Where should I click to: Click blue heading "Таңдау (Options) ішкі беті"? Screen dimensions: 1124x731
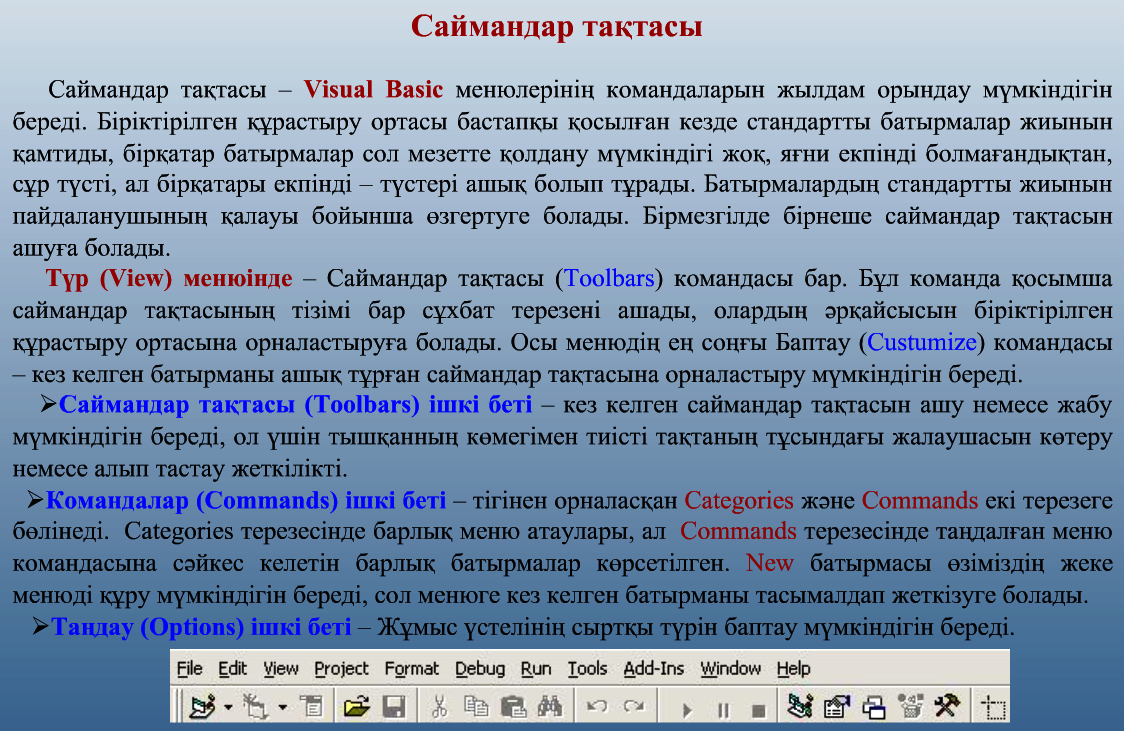201,627
